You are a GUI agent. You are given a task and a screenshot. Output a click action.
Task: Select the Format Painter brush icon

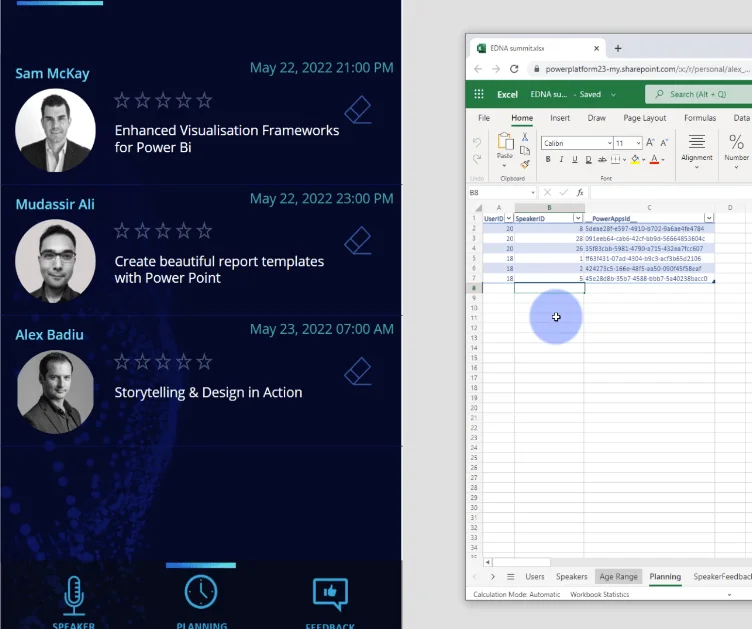[x=525, y=164]
